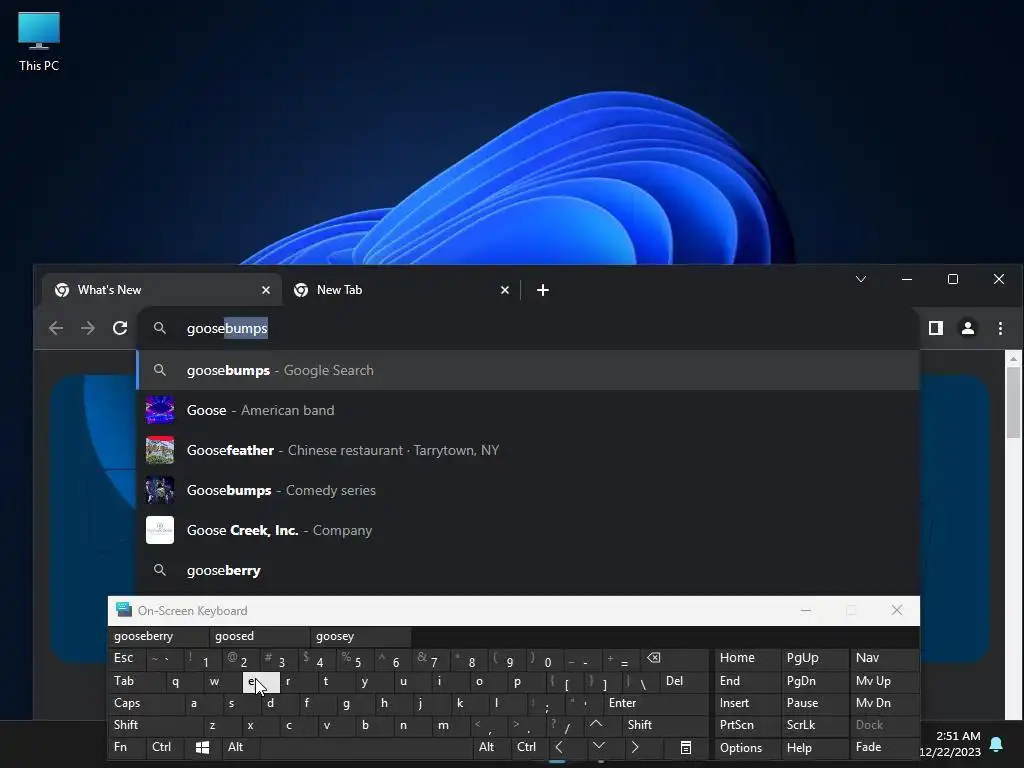Click the Enter key on the keyboard
1024x768 pixels.
655,703
